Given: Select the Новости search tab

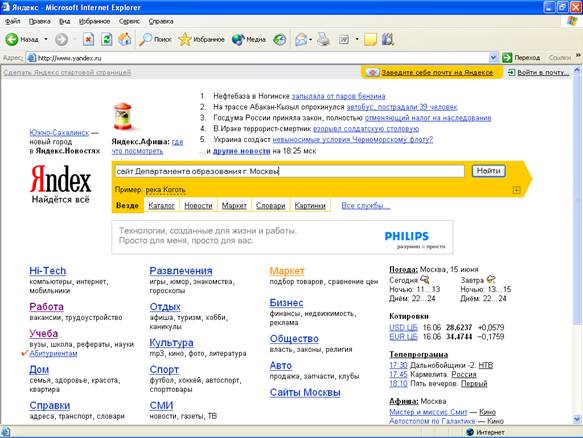Looking at the screenshot, I should [198, 206].
